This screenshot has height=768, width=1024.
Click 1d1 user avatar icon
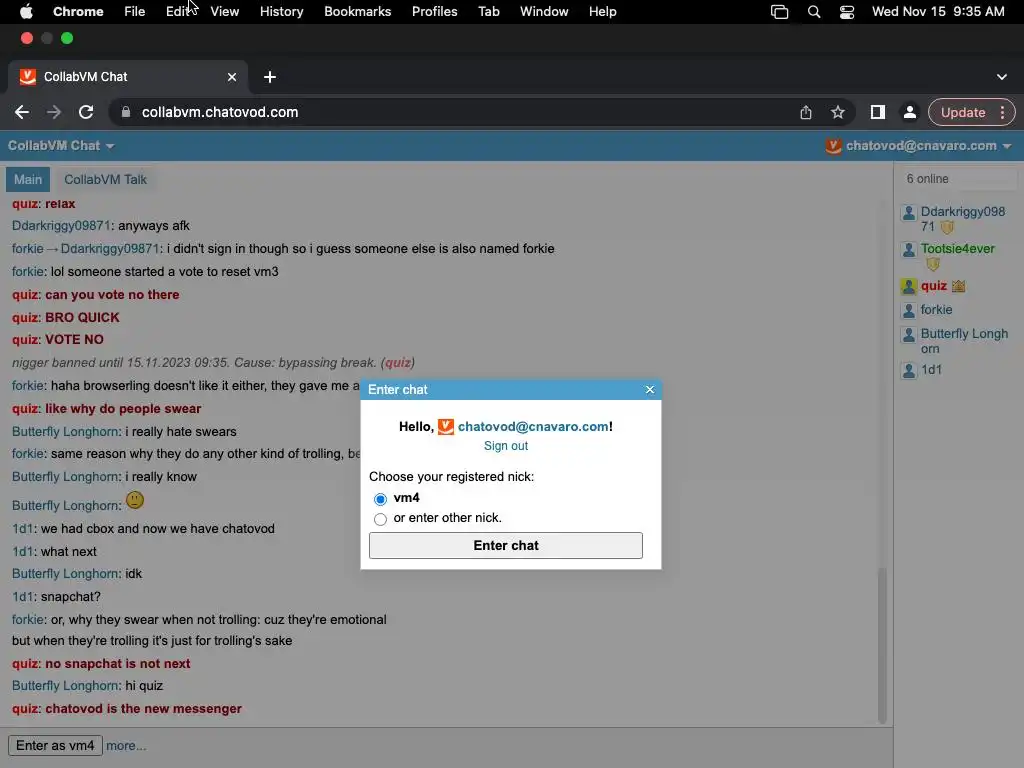[x=908, y=371]
